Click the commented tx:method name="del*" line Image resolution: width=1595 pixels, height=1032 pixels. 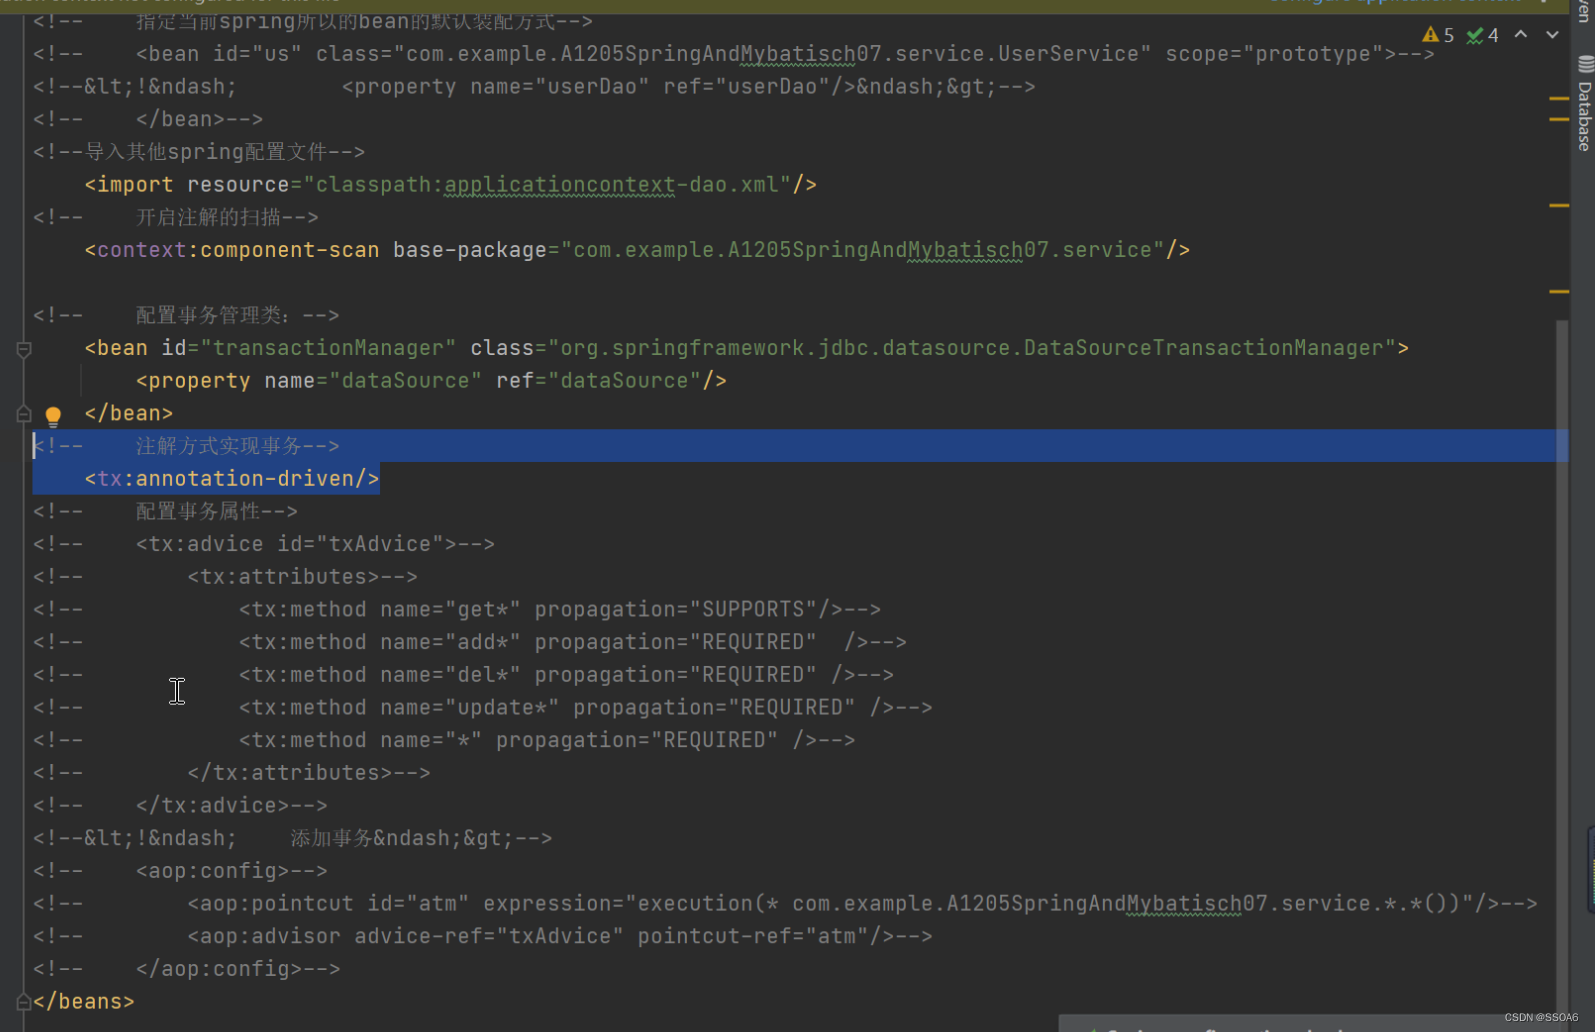464,675
